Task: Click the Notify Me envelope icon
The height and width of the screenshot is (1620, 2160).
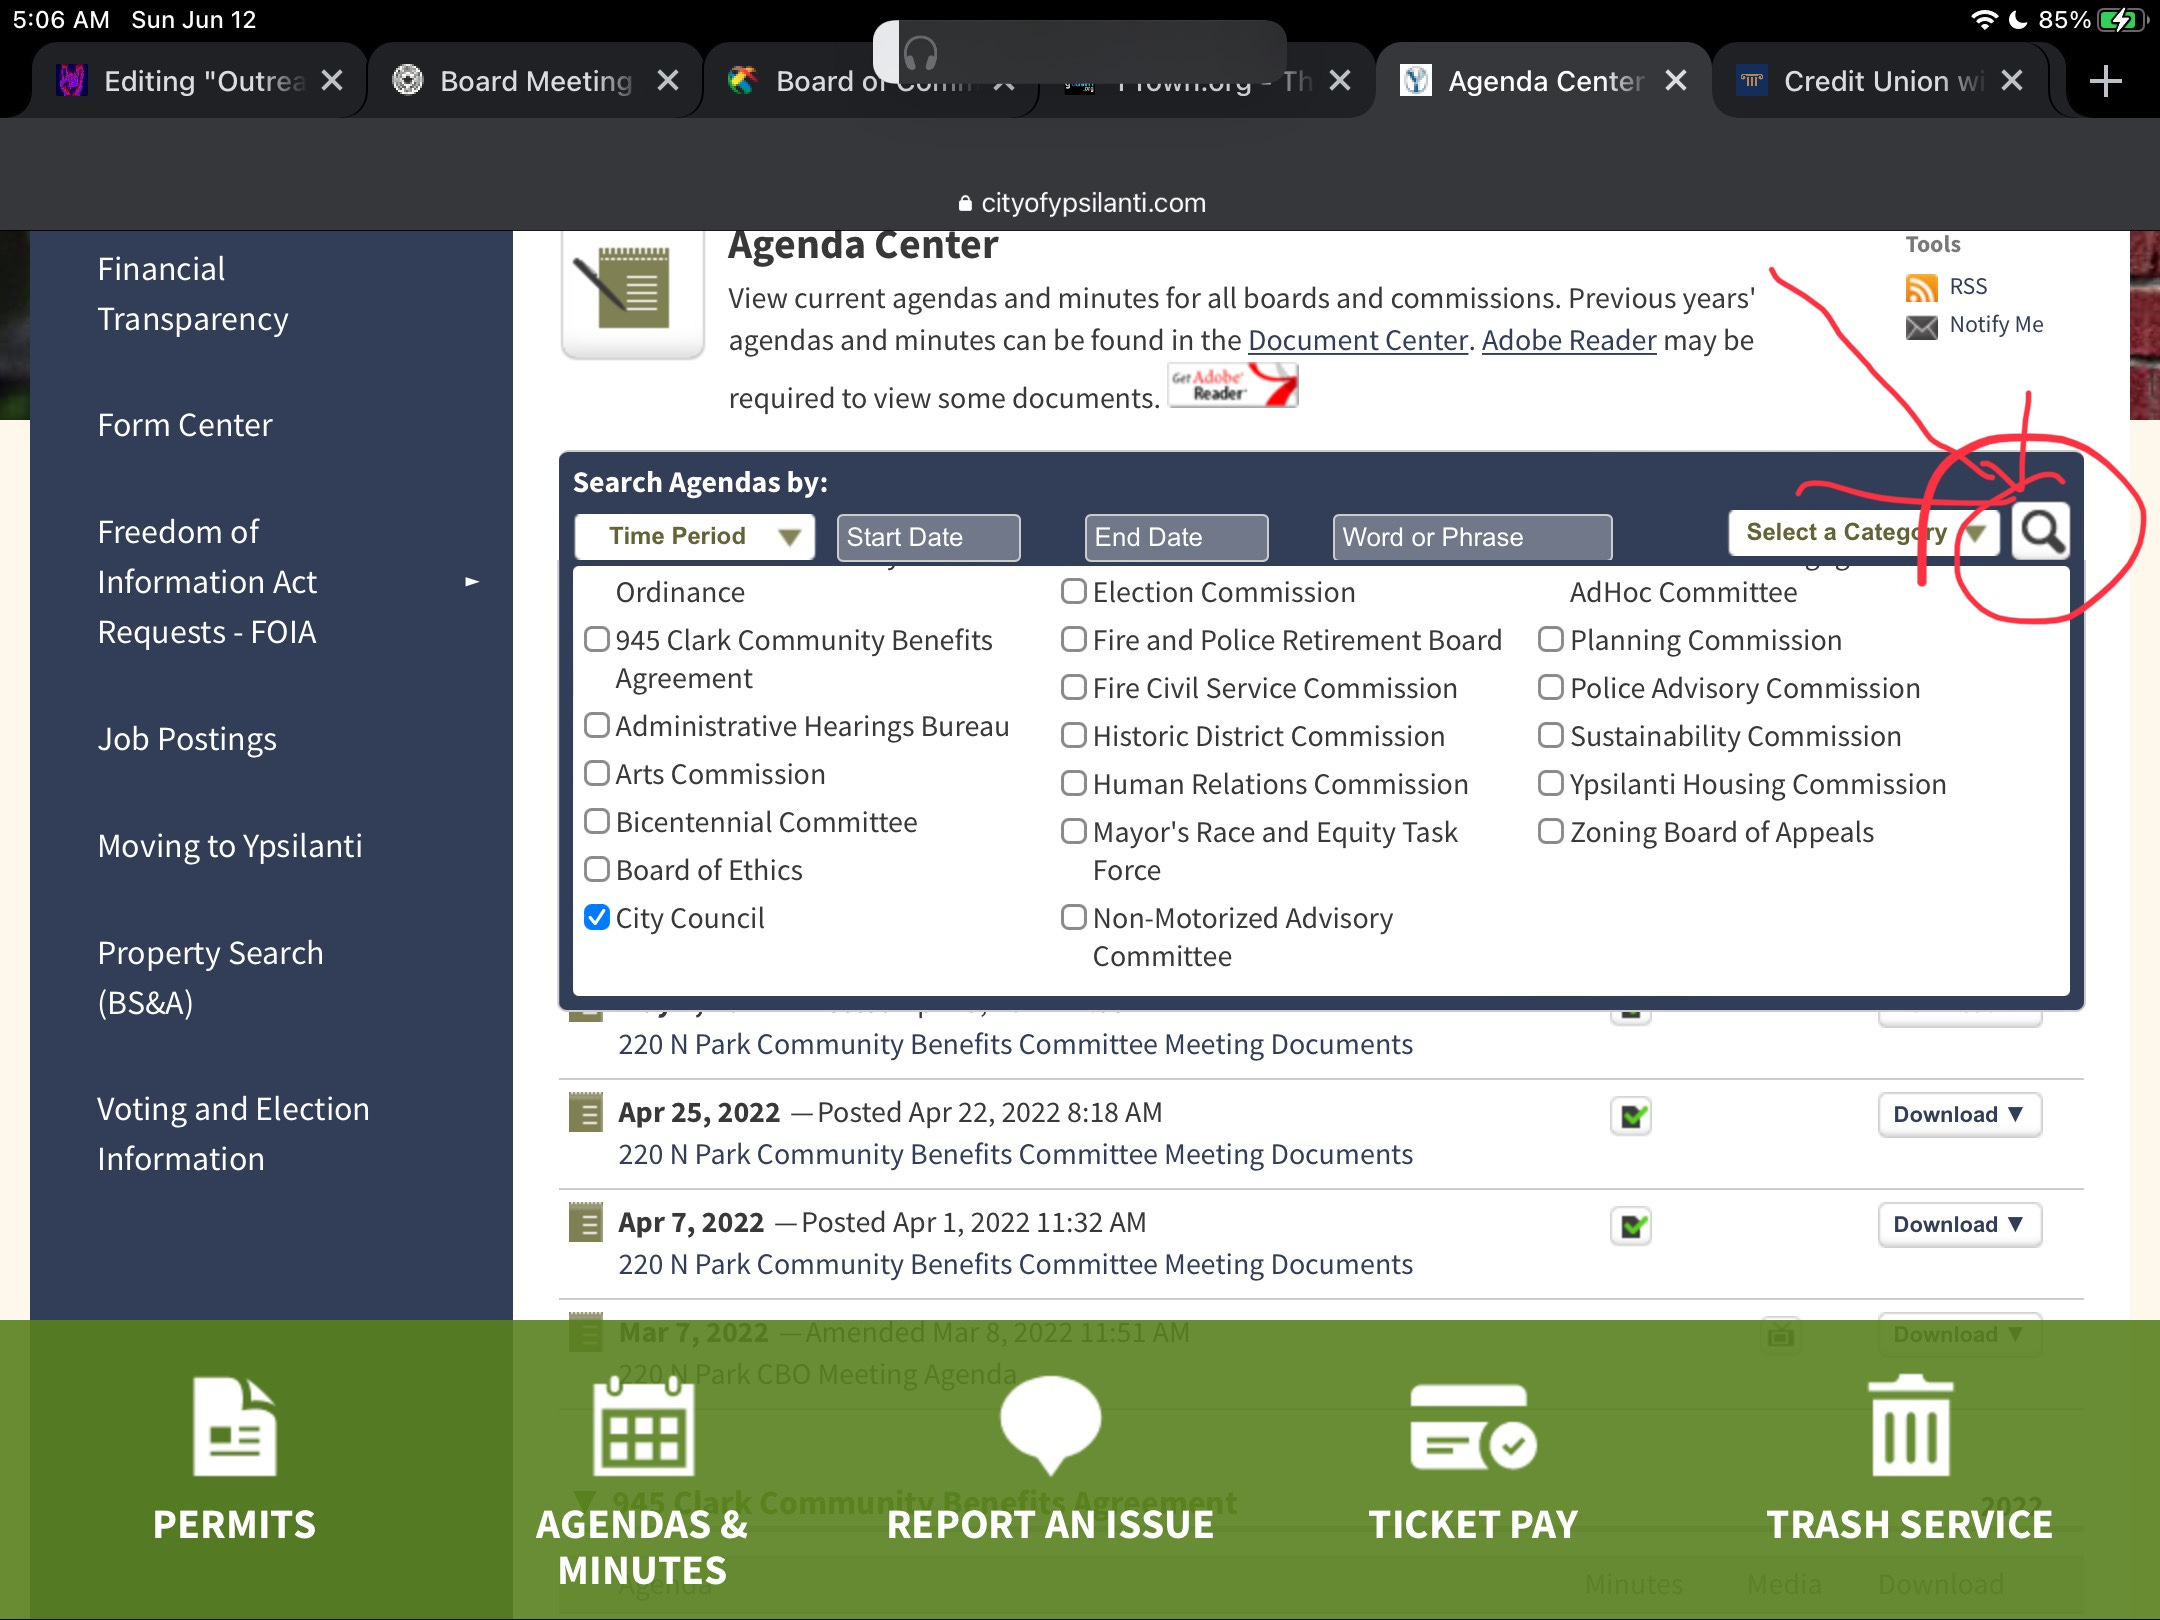Action: [1921, 326]
